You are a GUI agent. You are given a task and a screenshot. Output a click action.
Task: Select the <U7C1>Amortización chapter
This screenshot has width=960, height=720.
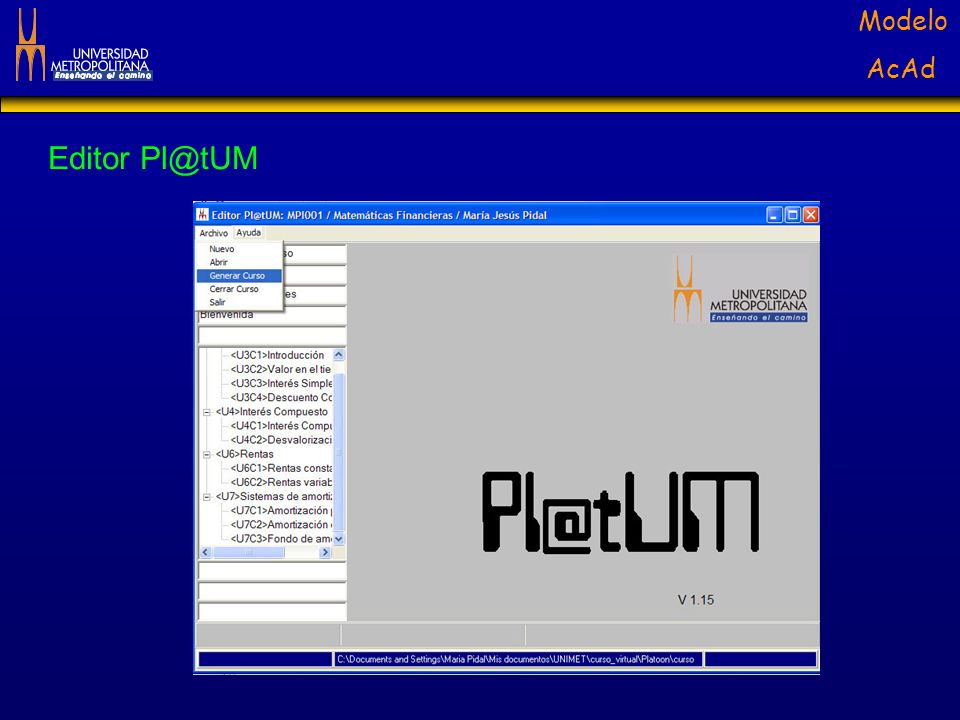click(x=281, y=510)
